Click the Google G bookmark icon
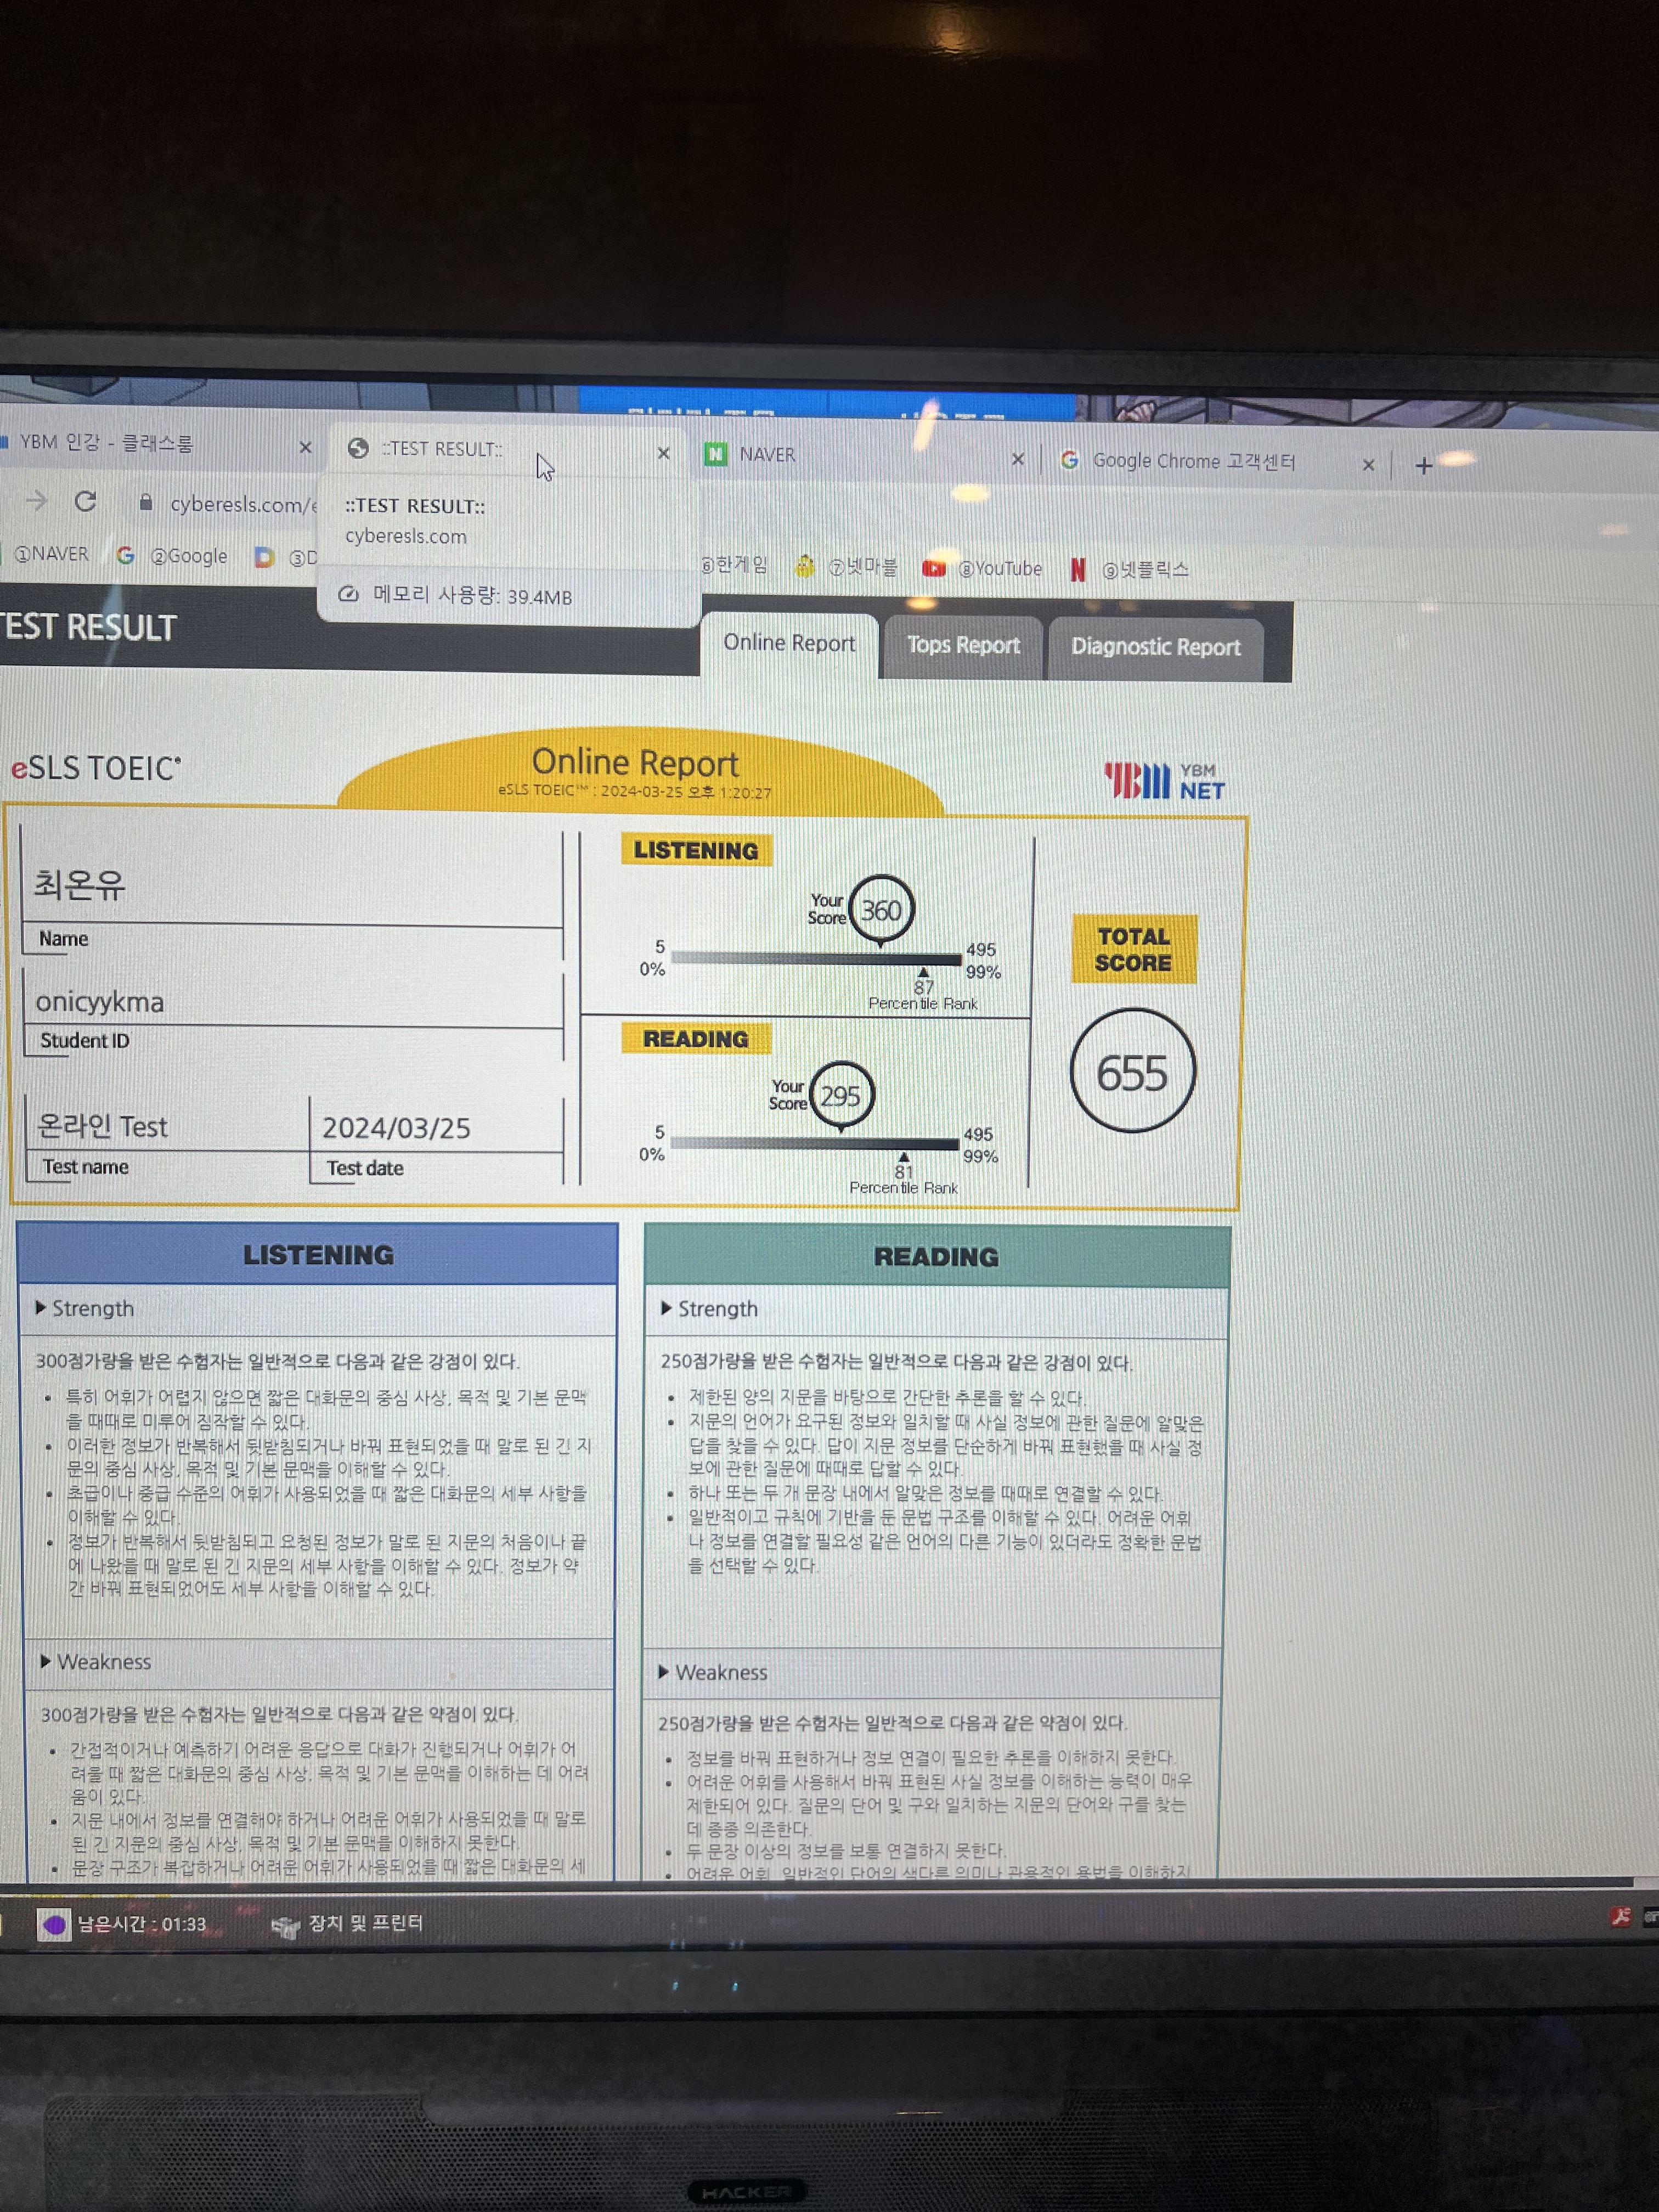This screenshot has width=1659, height=2212. click(125, 555)
